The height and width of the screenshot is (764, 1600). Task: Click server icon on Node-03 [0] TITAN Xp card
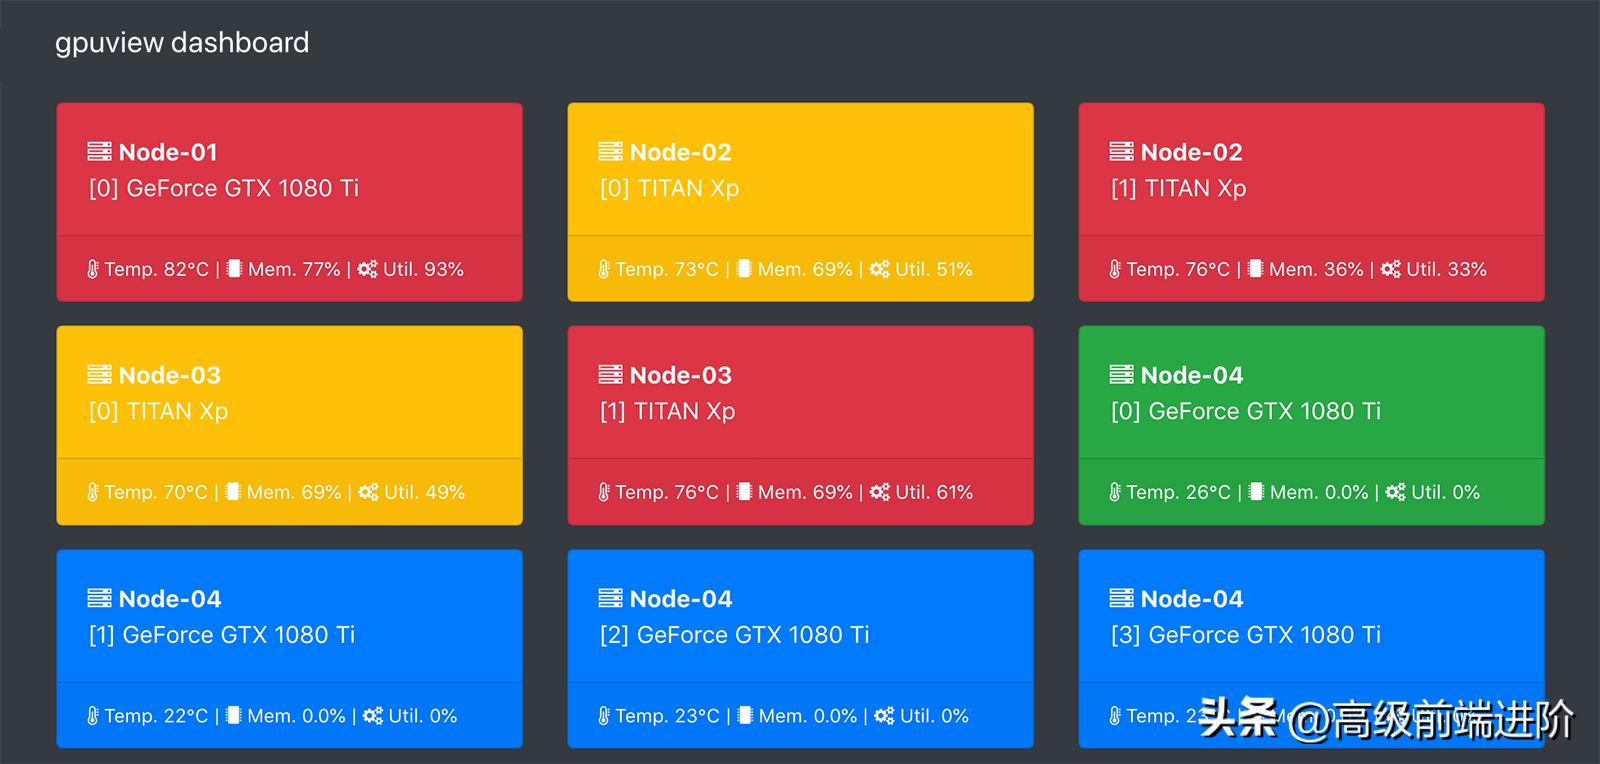click(100, 375)
